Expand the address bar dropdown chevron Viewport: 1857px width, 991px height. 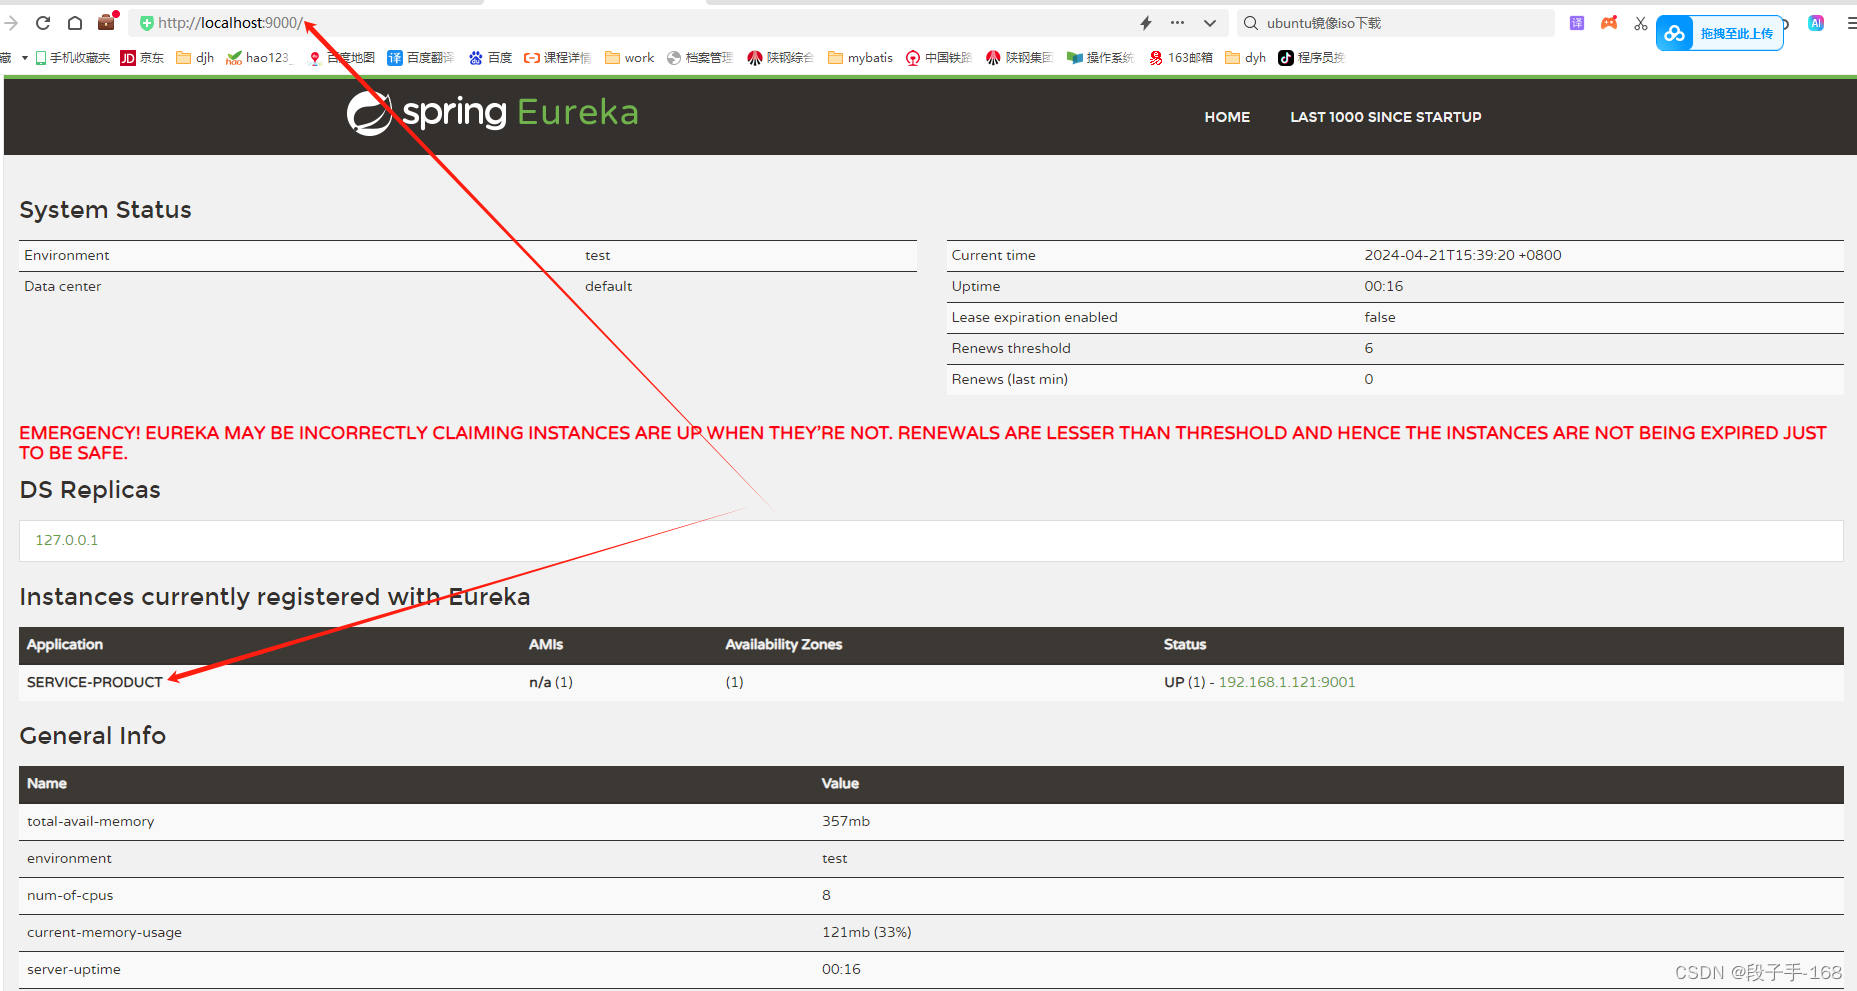tap(1210, 23)
